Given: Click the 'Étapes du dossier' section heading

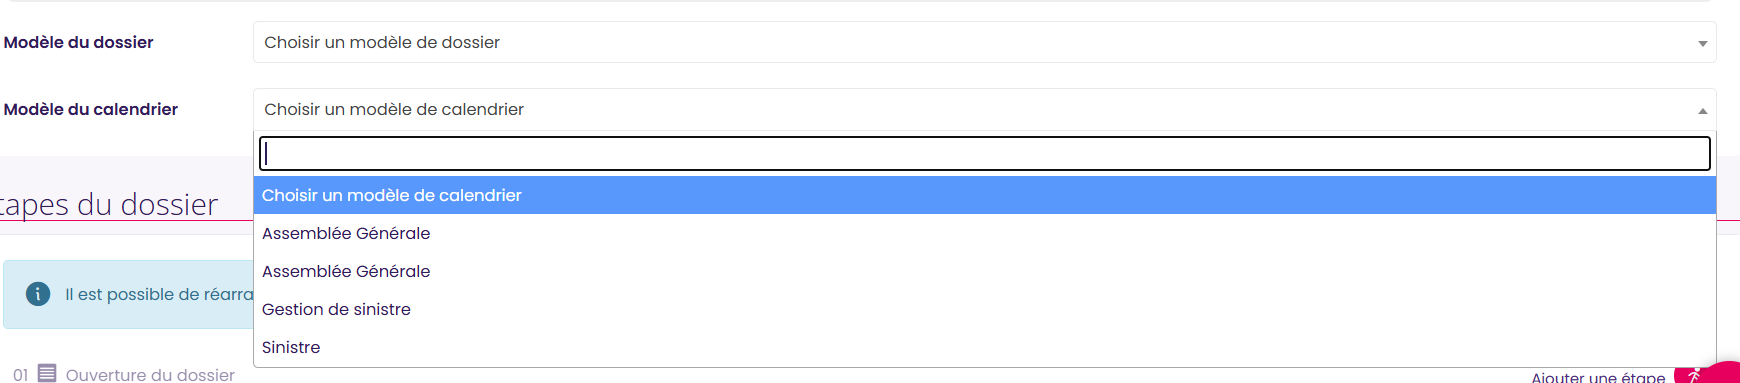Looking at the screenshot, I should click(108, 204).
